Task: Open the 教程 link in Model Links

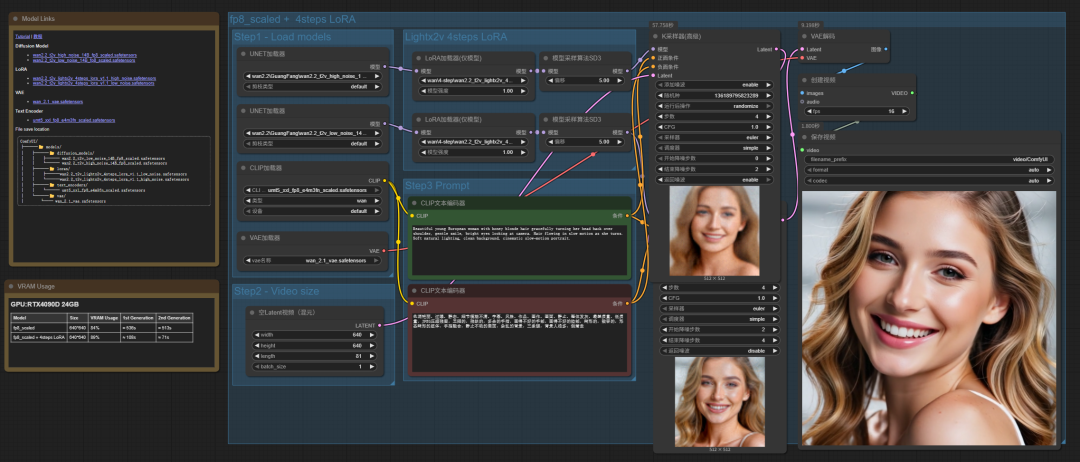Action: (x=38, y=36)
